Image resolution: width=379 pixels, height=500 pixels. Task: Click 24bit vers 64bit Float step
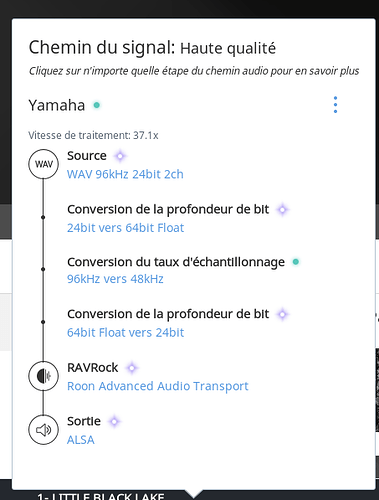coord(126,228)
